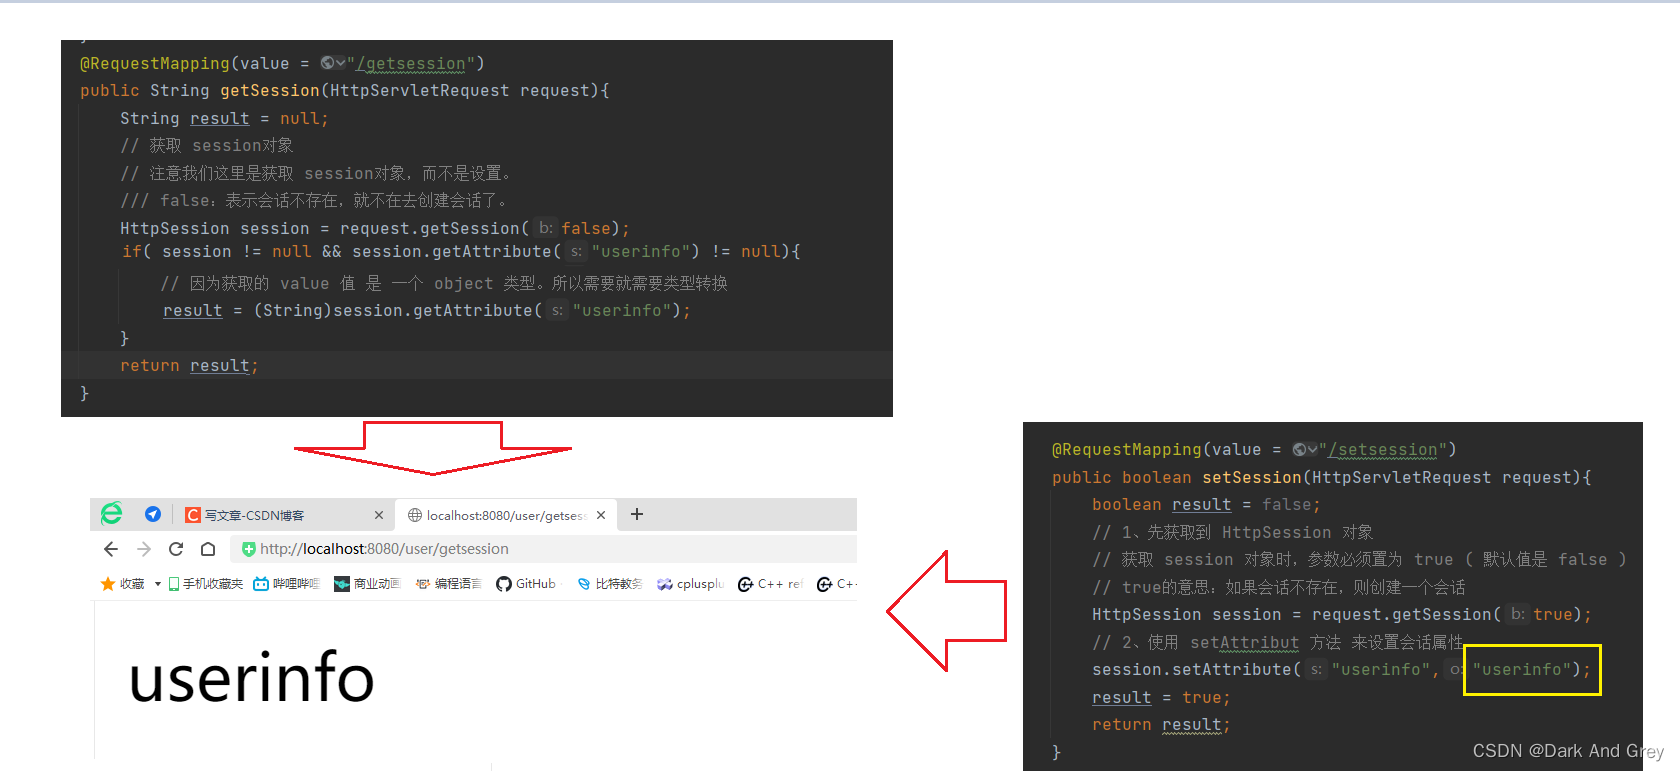
Task: Open the 哔哩哔哩 bookmark
Action: (287, 584)
